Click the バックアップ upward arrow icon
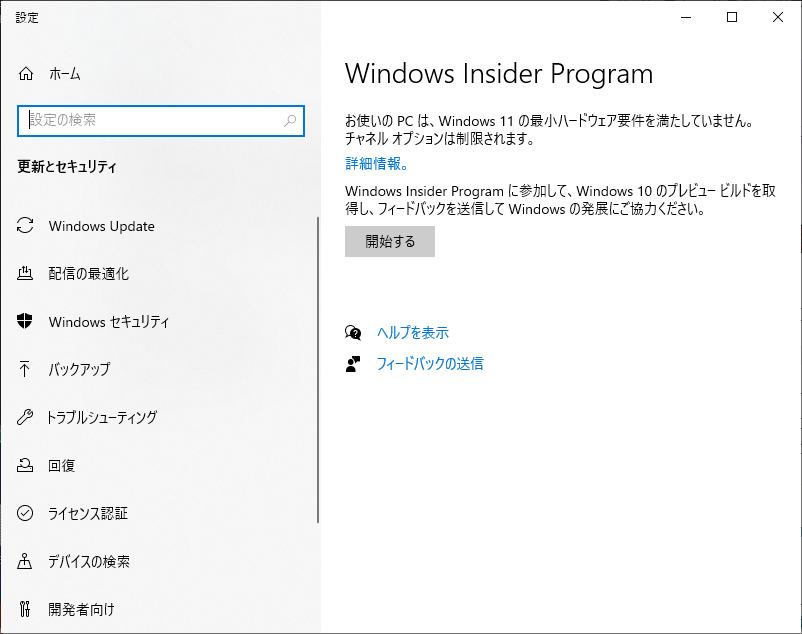 [25, 369]
